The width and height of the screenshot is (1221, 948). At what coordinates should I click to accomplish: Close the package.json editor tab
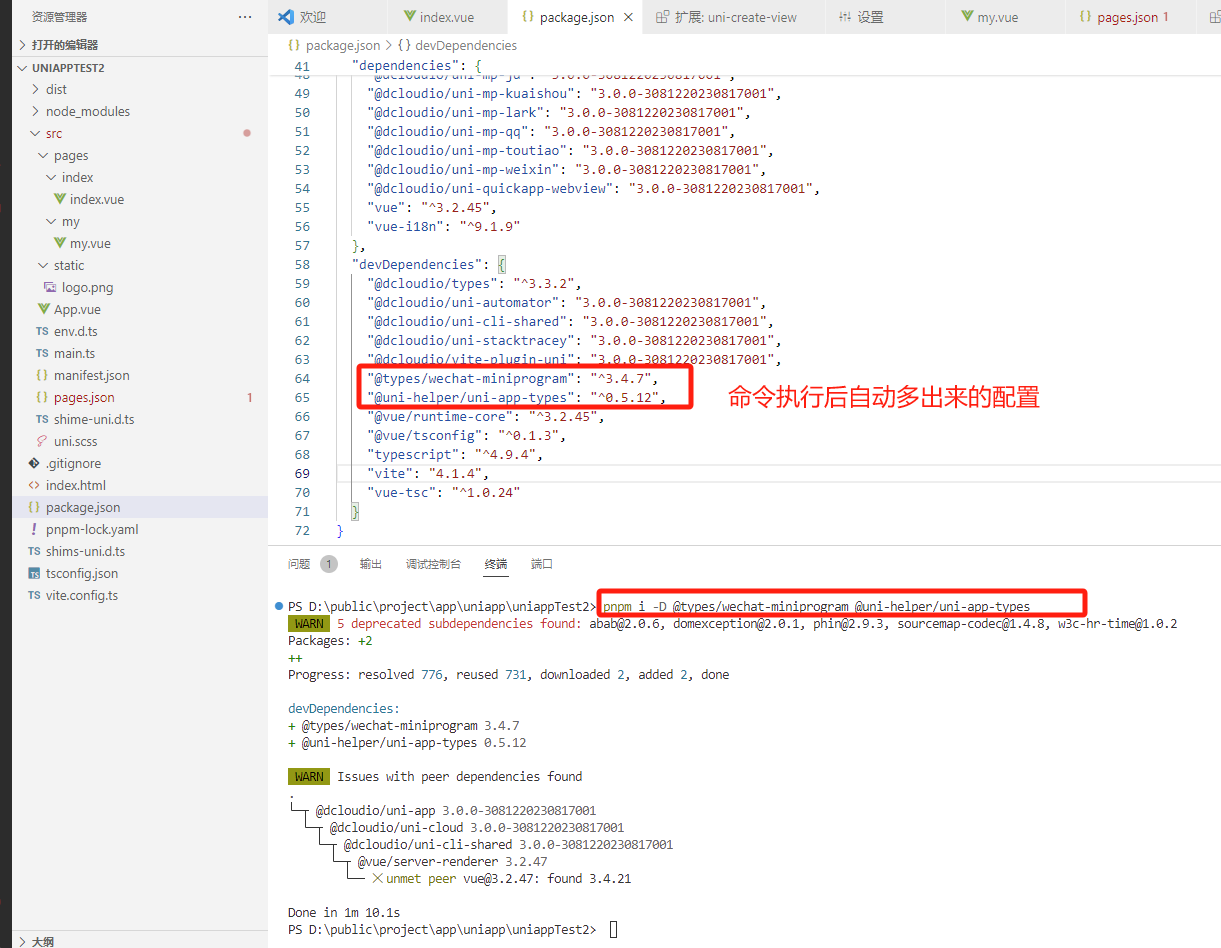click(628, 17)
